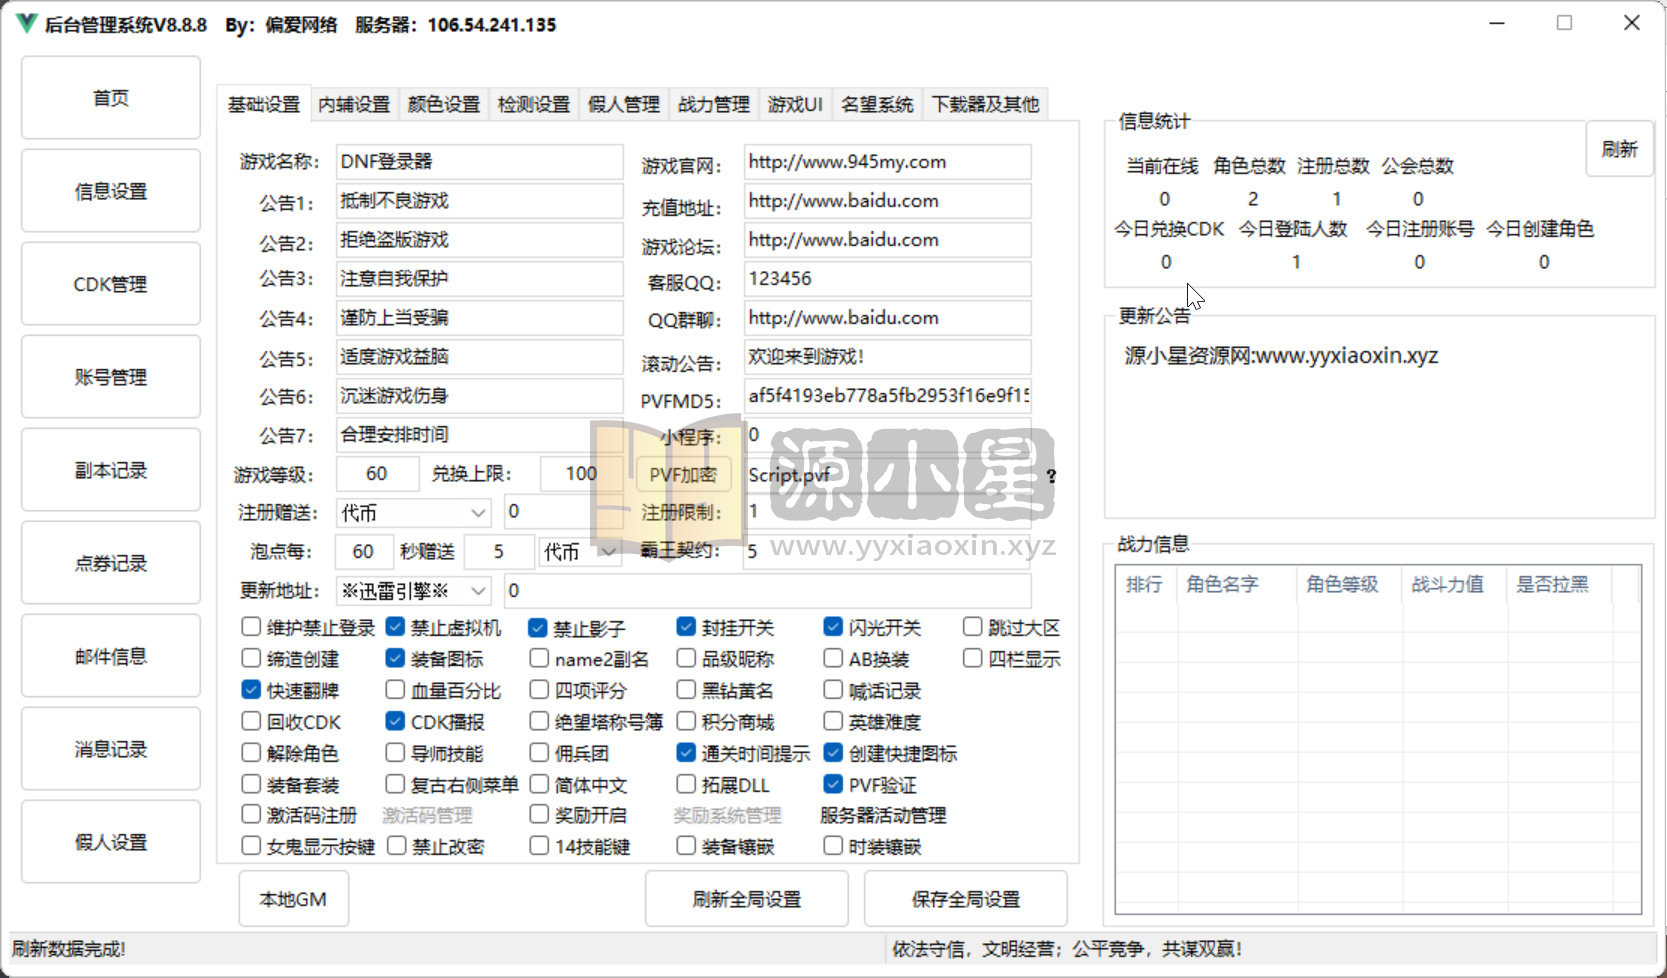The width and height of the screenshot is (1667, 978).
Task: Select CDK管理 in the left sidebar
Action: coord(110,283)
